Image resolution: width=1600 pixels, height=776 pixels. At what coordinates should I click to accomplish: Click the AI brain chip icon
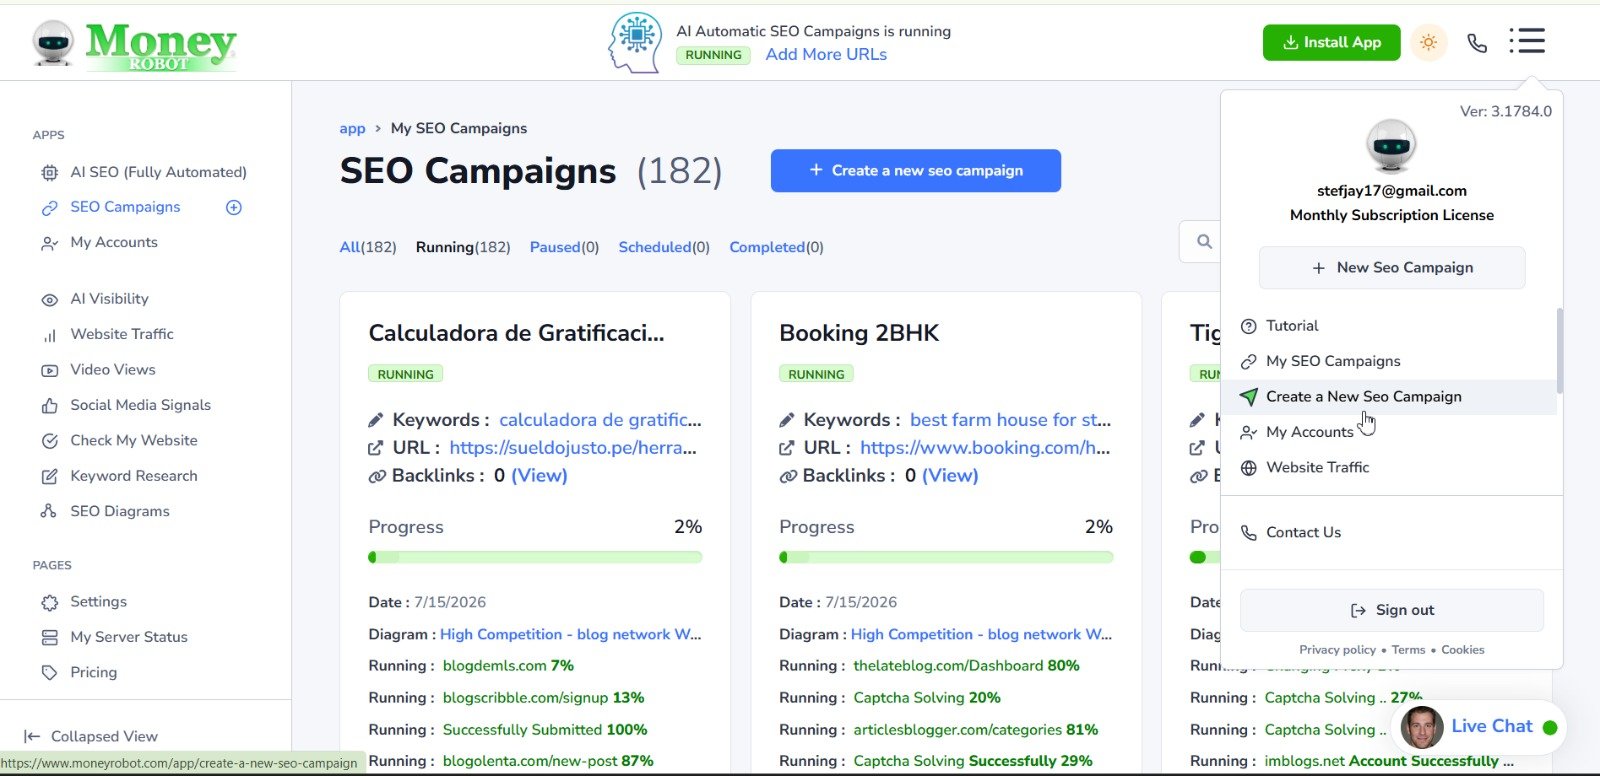click(636, 43)
